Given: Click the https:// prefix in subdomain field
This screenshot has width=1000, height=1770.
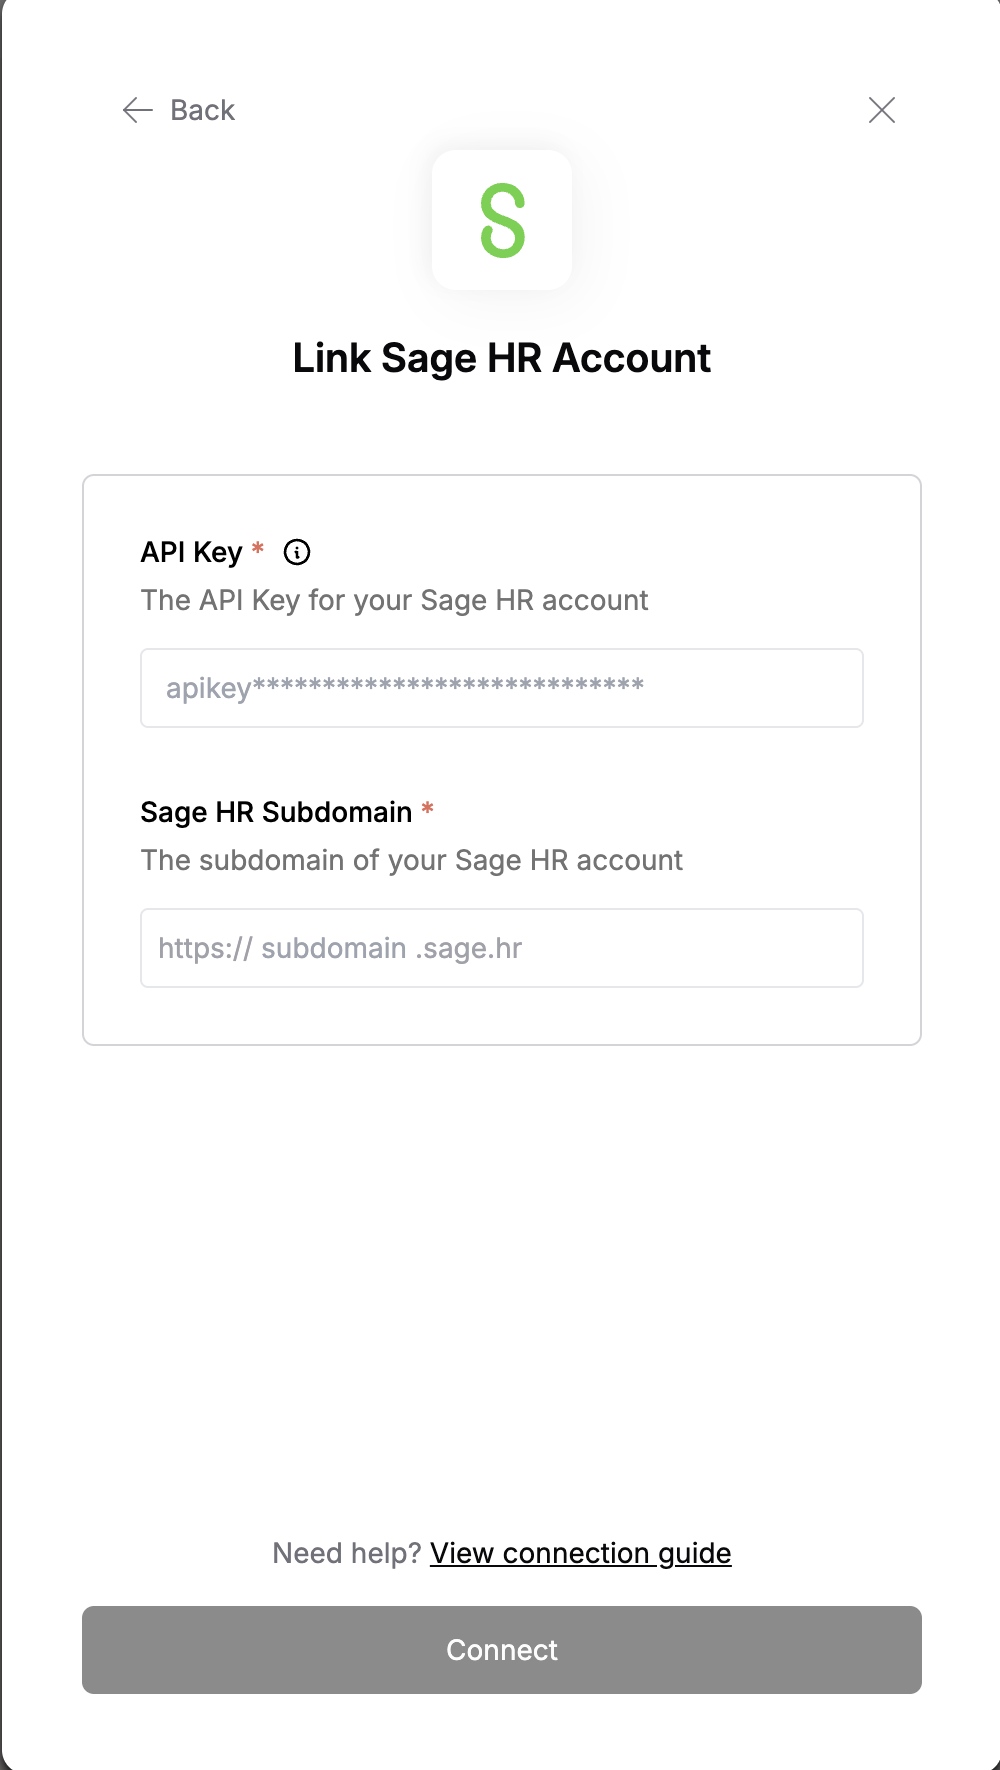Looking at the screenshot, I should click(205, 948).
